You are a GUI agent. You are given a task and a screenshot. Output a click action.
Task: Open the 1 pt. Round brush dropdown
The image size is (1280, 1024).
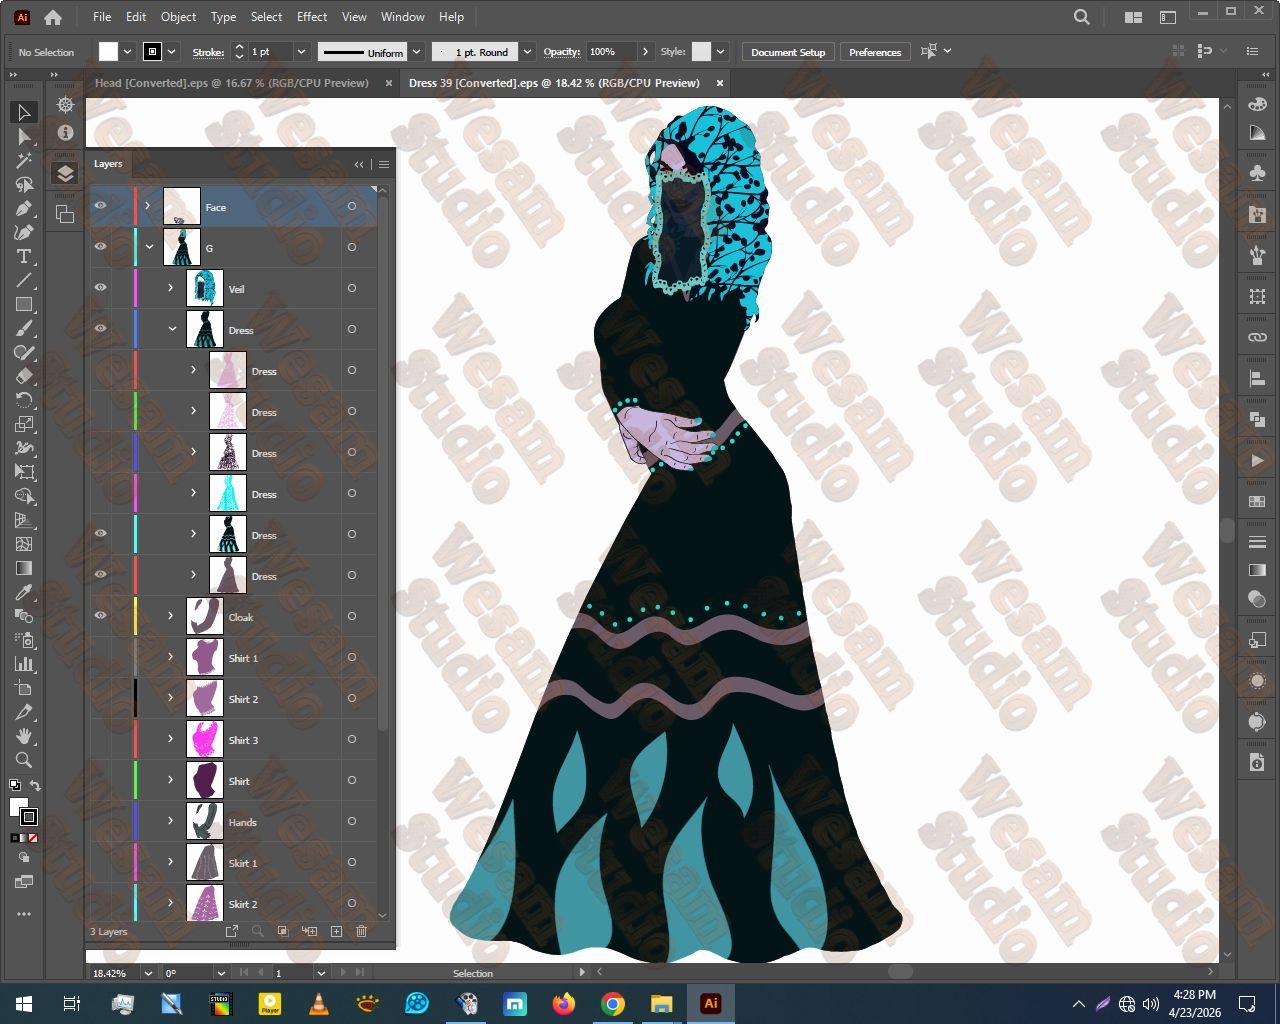tap(528, 52)
